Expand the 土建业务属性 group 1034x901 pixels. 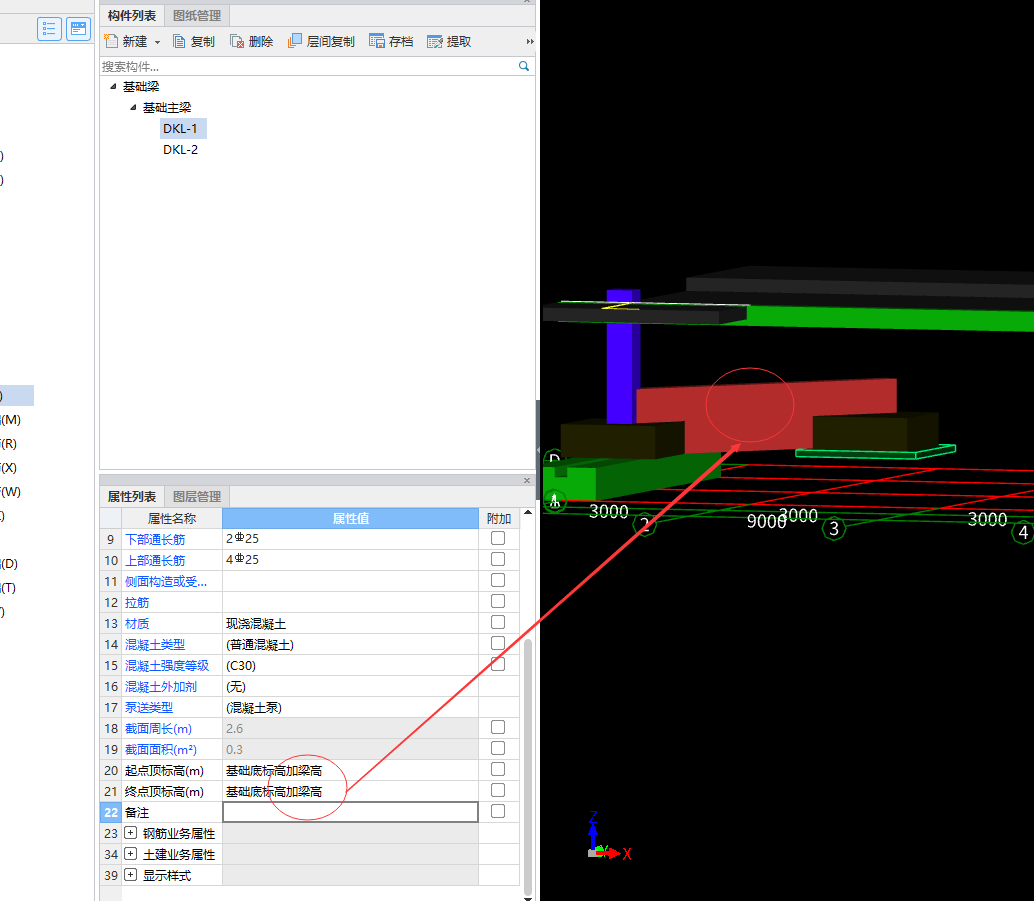click(131, 854)
